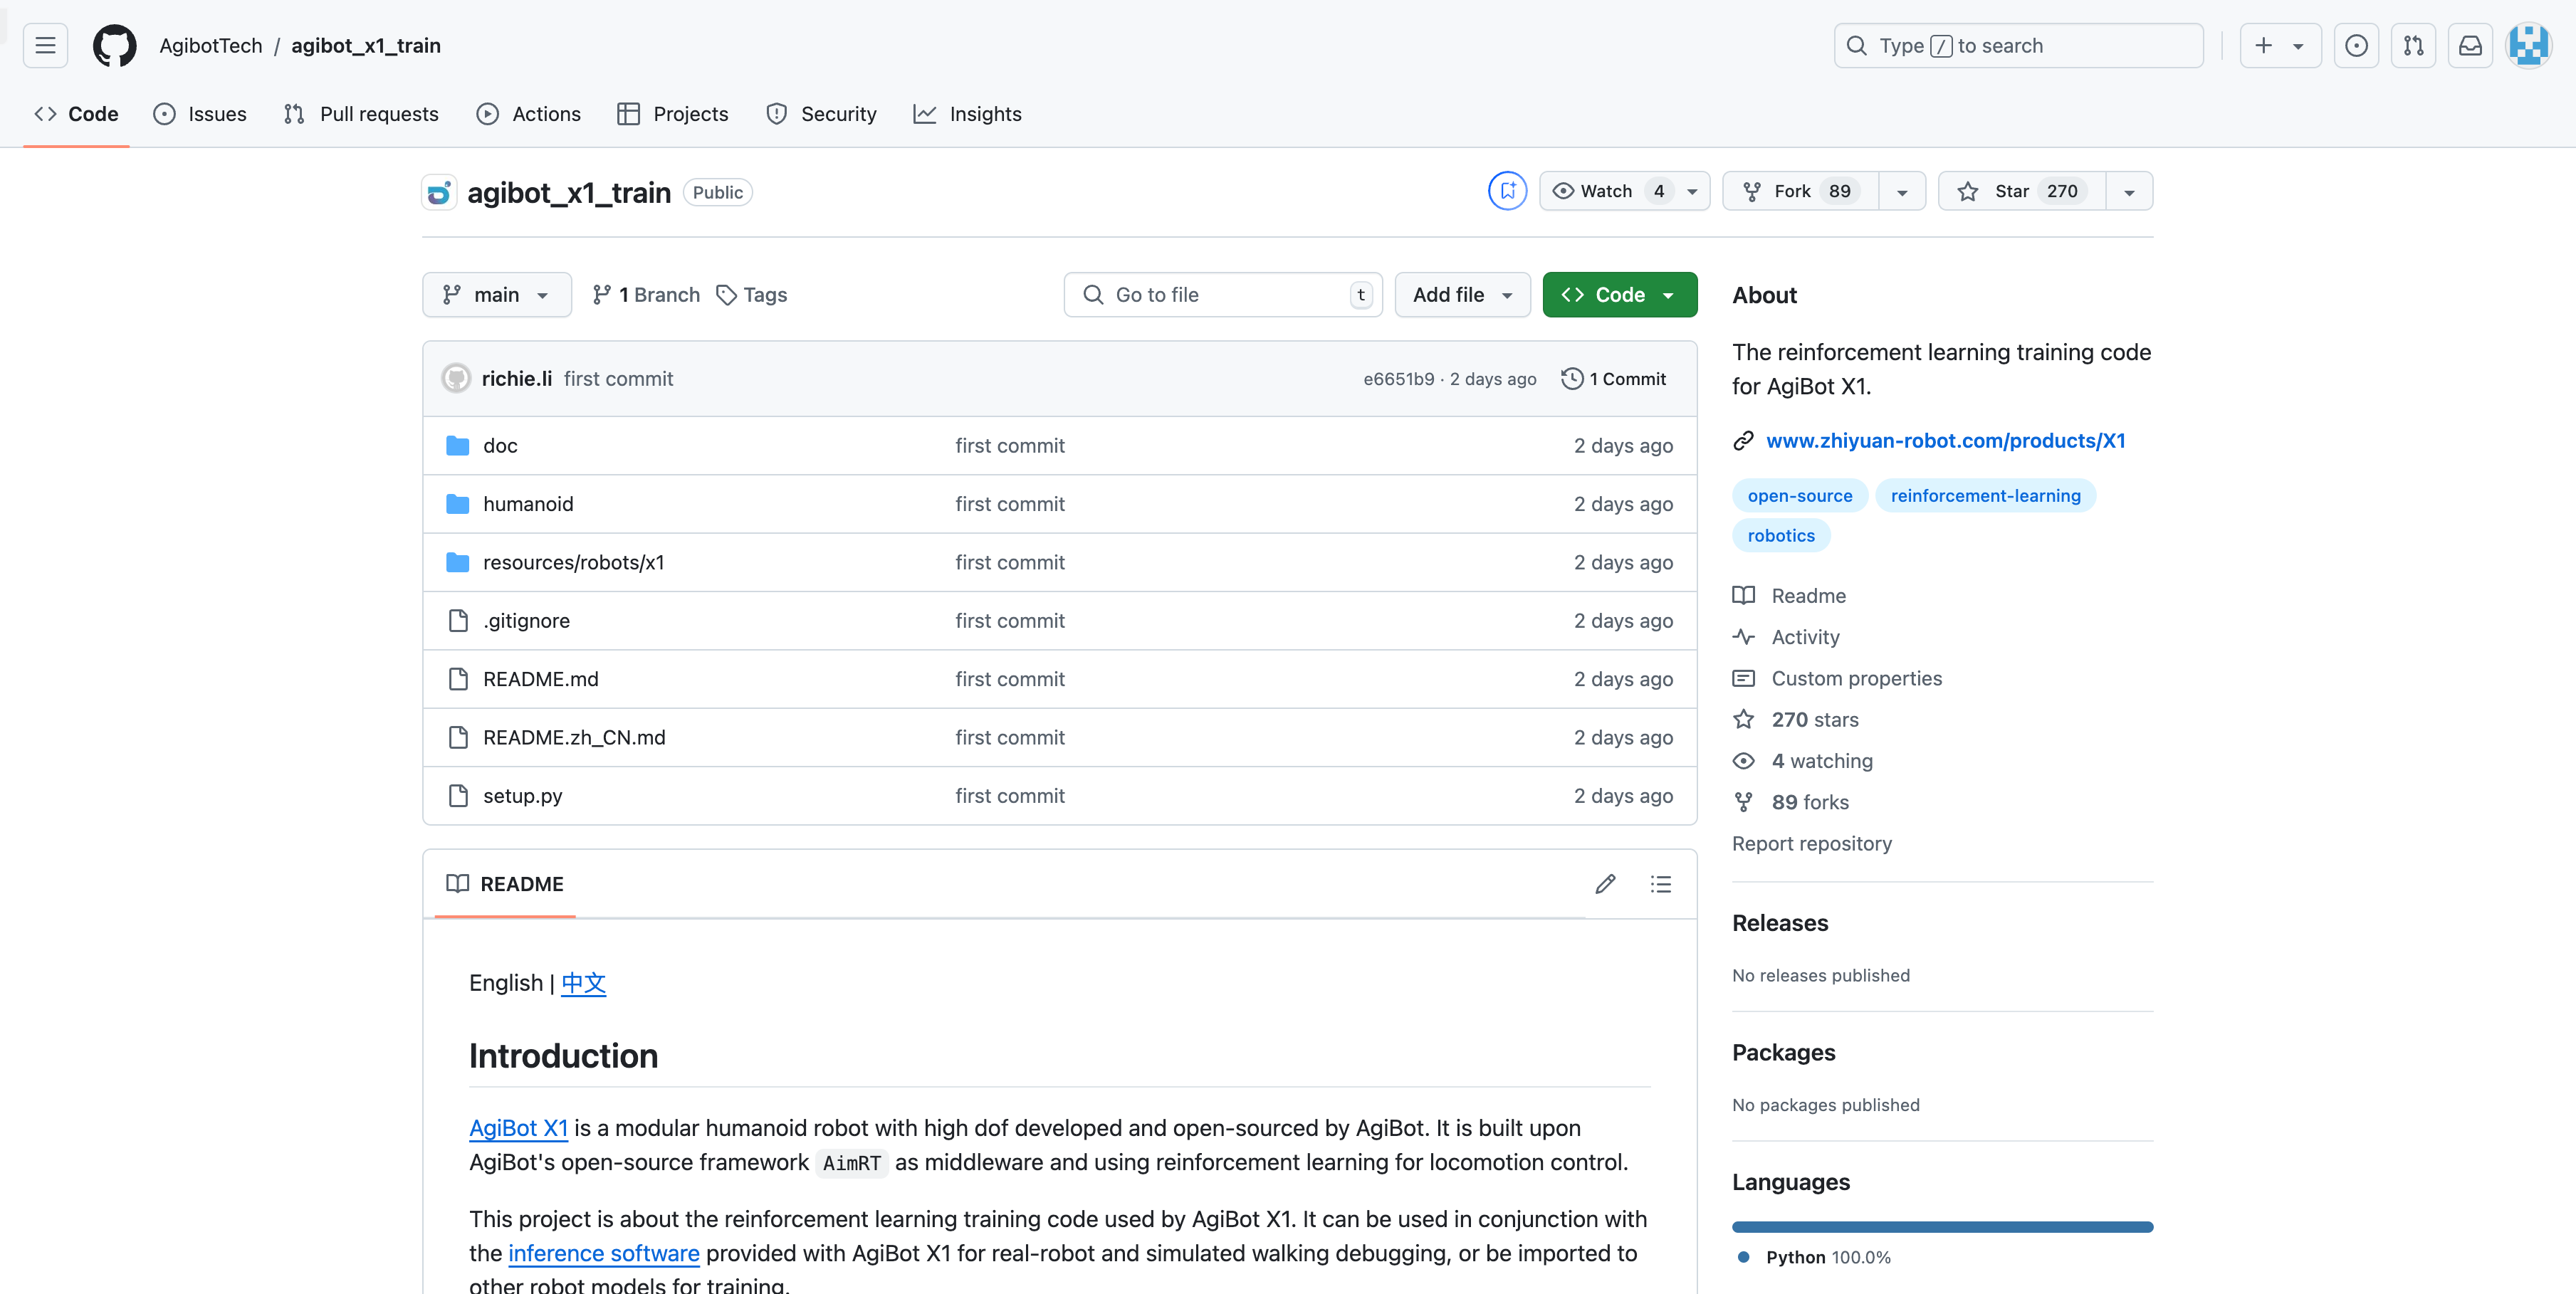Open the hamburger navigation menu
The height and width of the screenshot is (1294, 2576).
[45, 46]
